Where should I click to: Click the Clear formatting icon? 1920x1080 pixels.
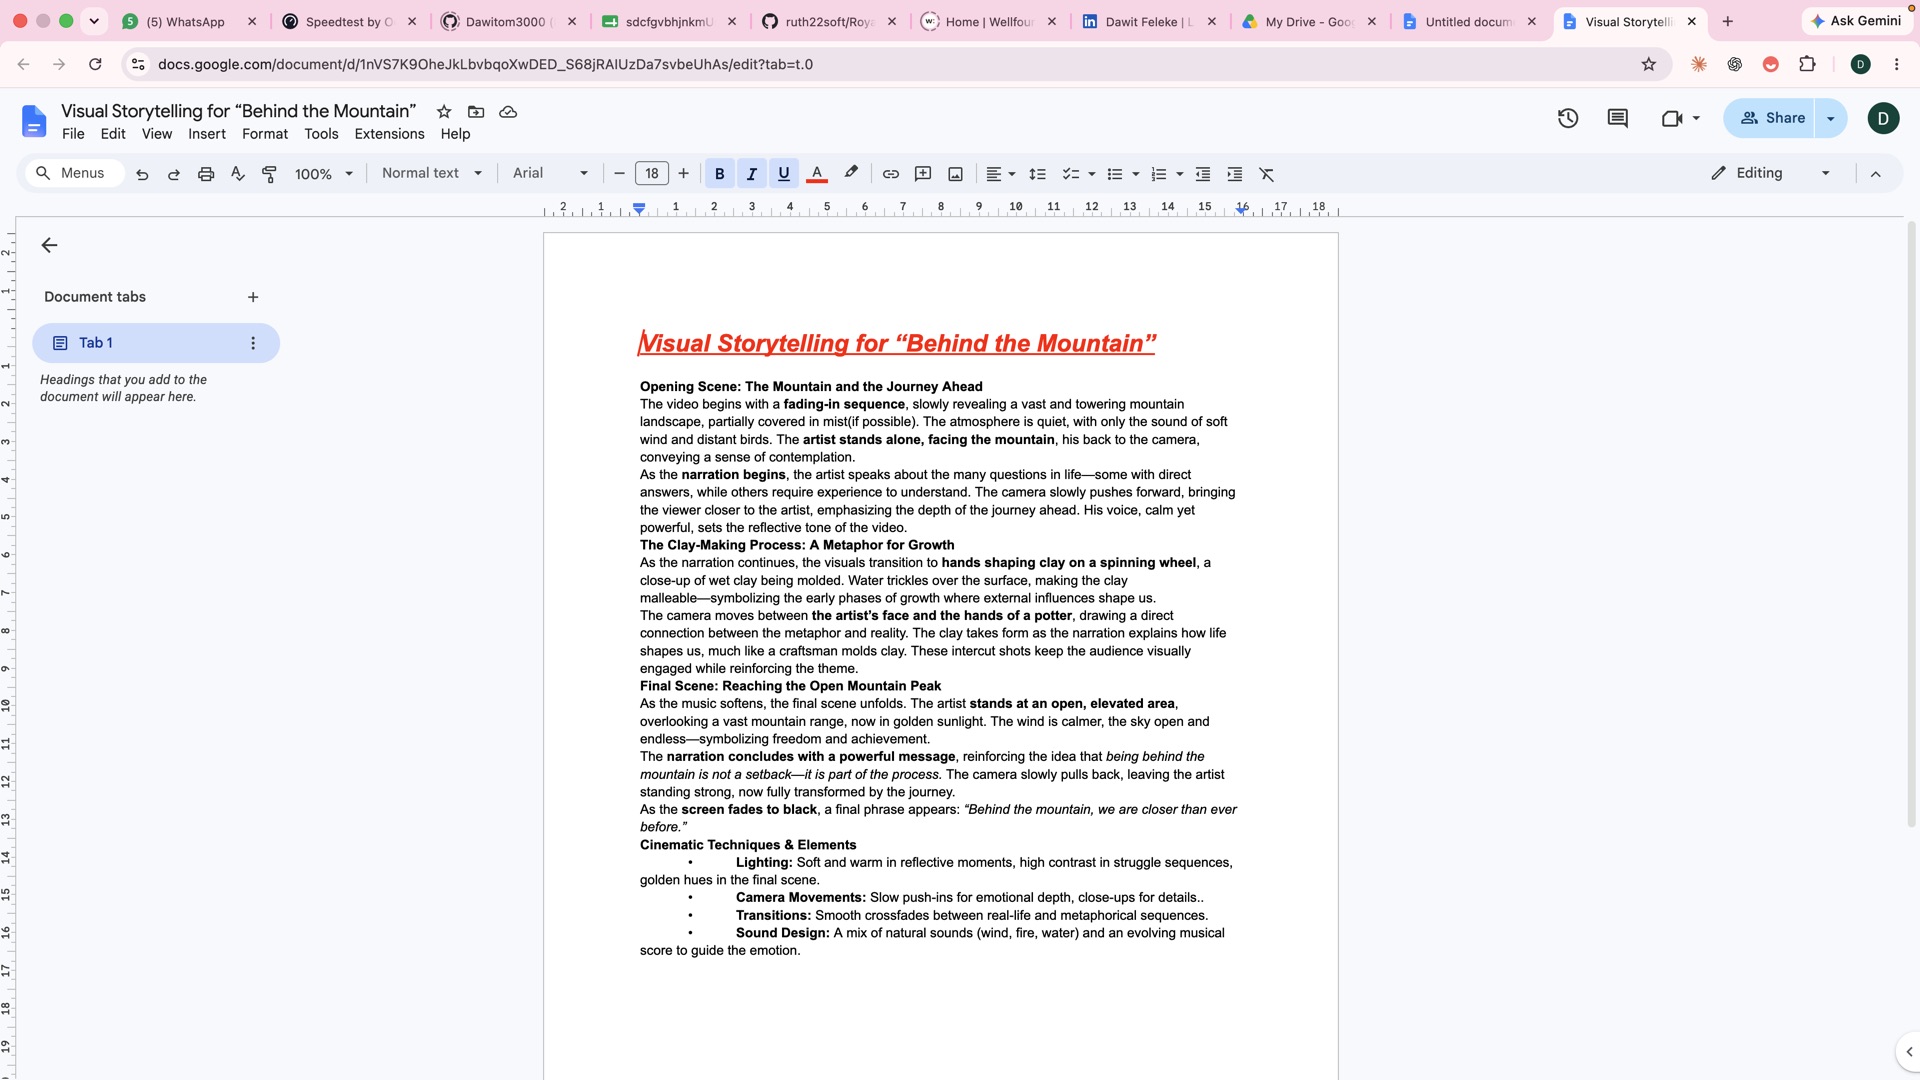(1267, 174)
